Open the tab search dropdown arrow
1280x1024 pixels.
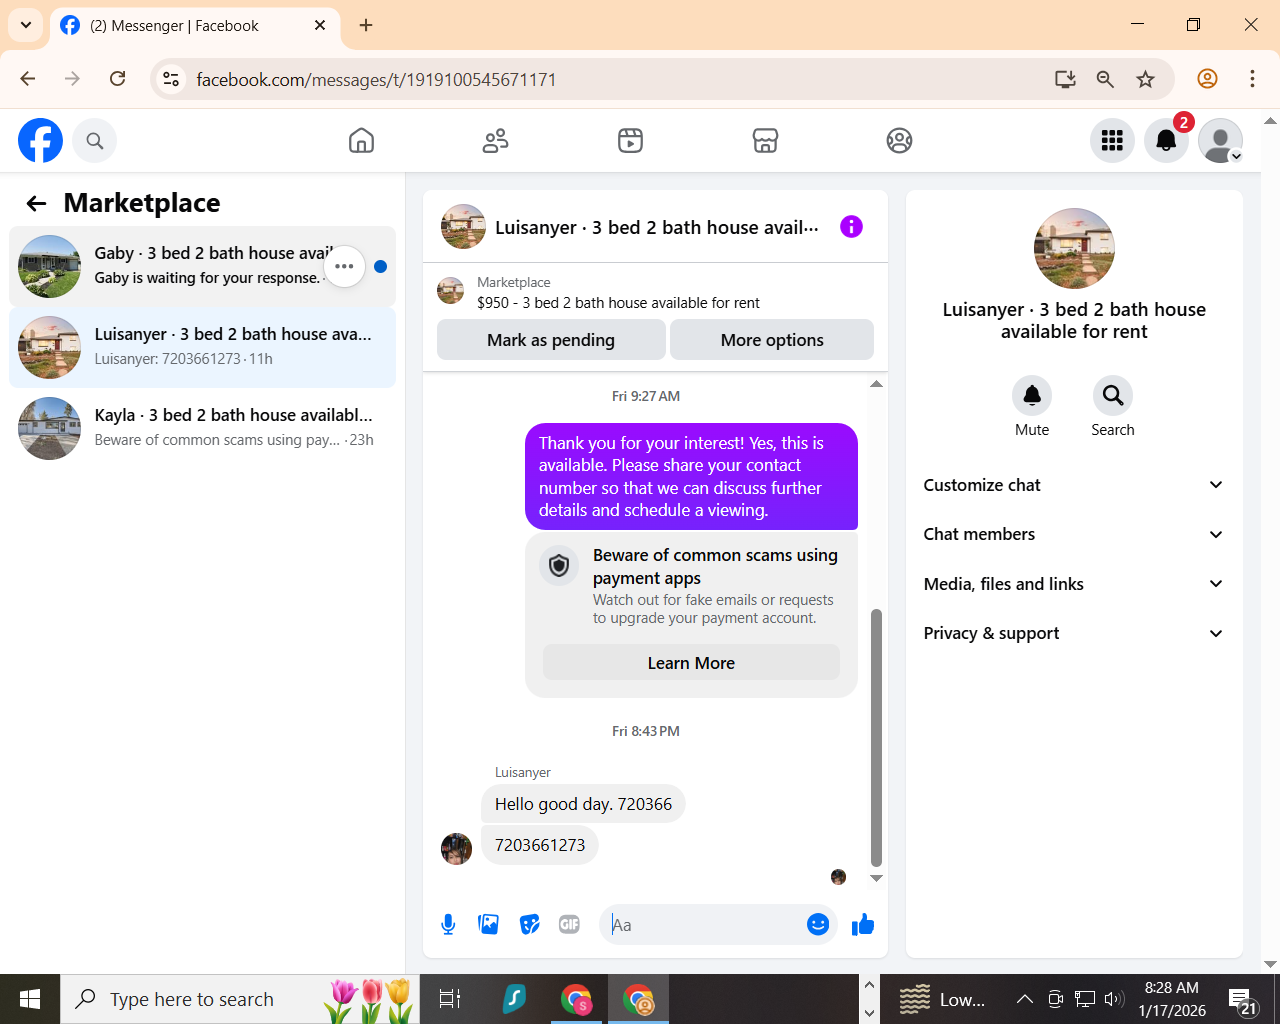click(26, 25)
